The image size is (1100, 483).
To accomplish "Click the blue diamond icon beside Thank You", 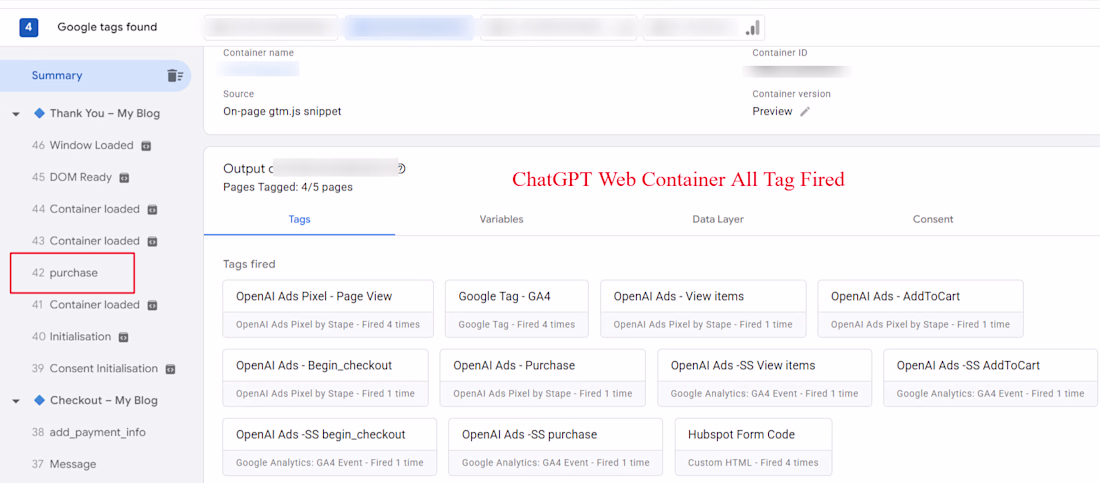I will coord(39,114).
